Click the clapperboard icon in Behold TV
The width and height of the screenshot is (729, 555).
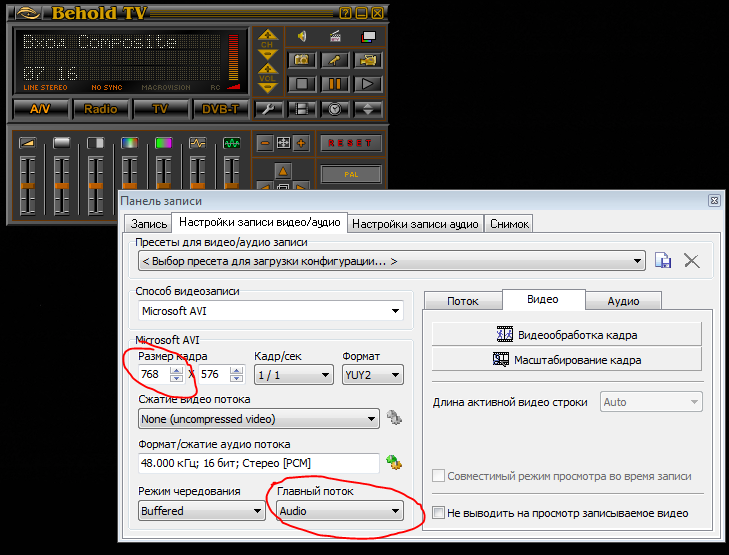click(335, 36)
